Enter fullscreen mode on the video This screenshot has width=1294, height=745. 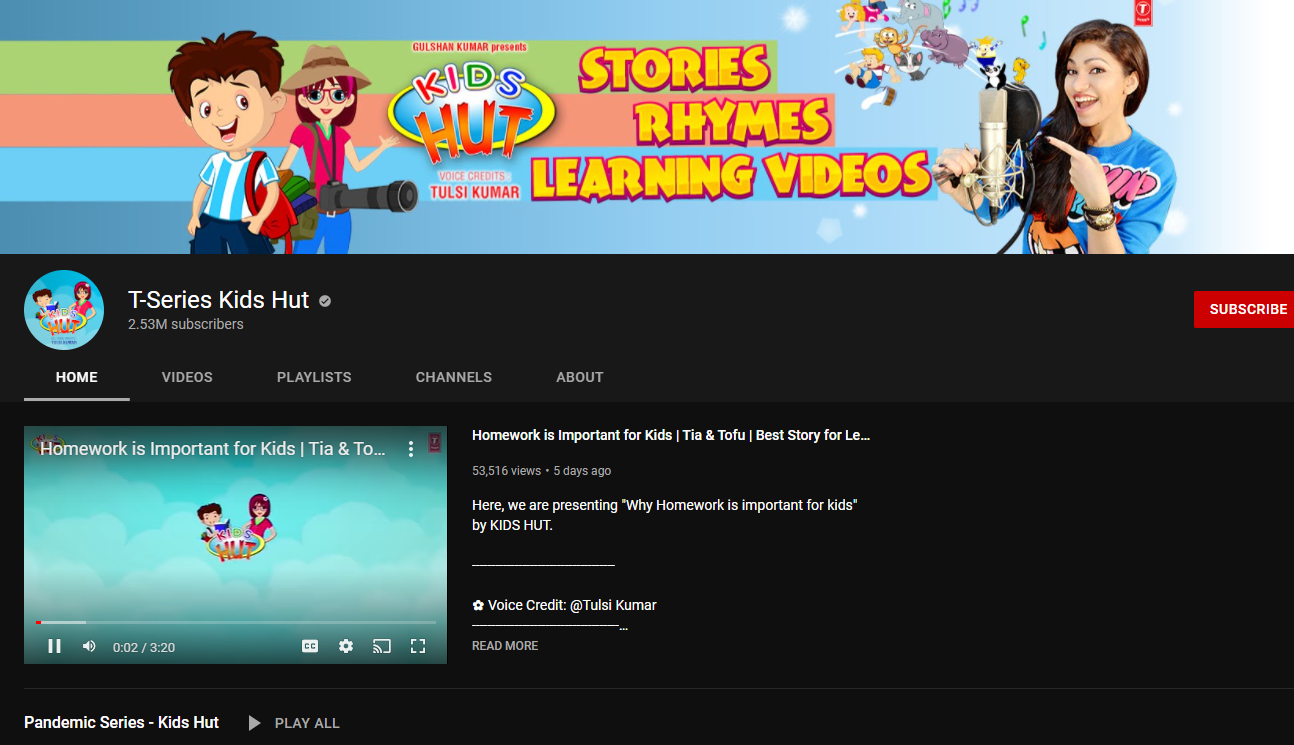coord(418,646)
